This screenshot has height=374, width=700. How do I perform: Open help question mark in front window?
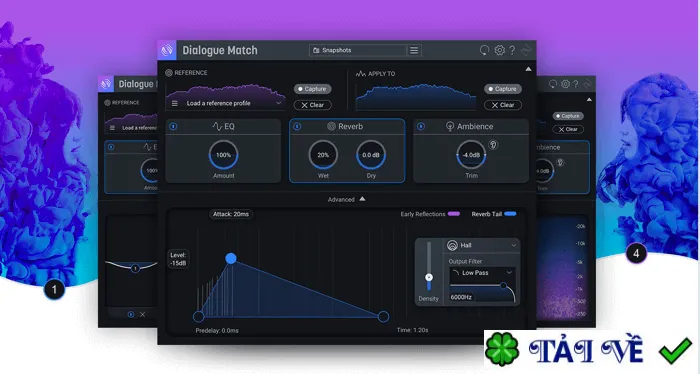click(512, 50)
